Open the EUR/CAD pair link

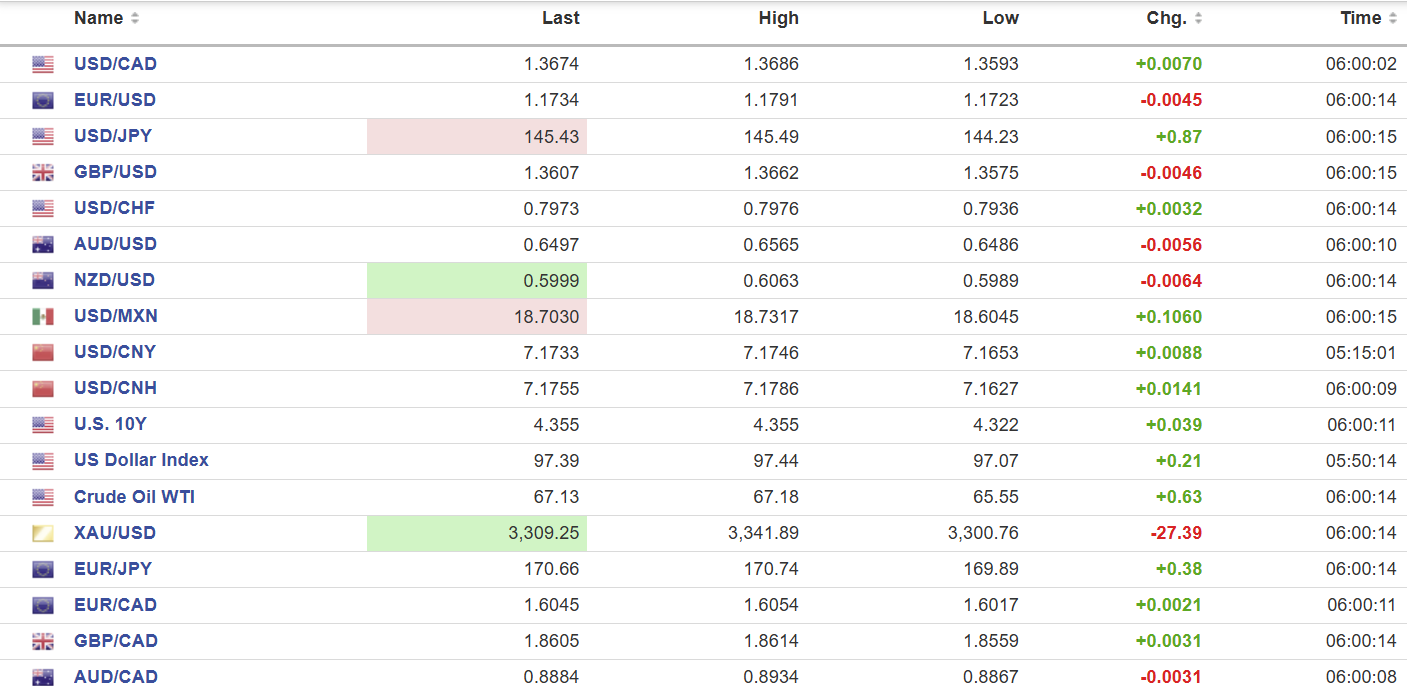[x=115, y=605]
